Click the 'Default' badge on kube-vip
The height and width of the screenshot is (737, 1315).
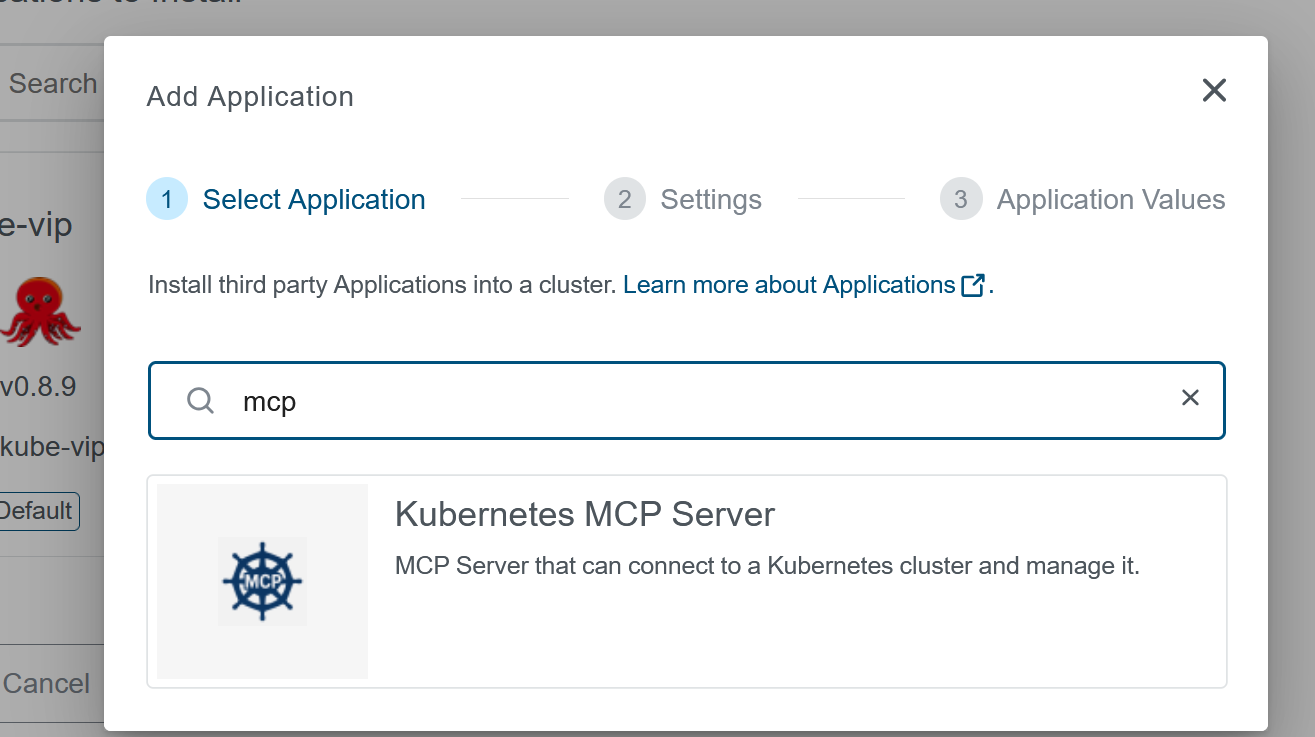click(37, 511)
